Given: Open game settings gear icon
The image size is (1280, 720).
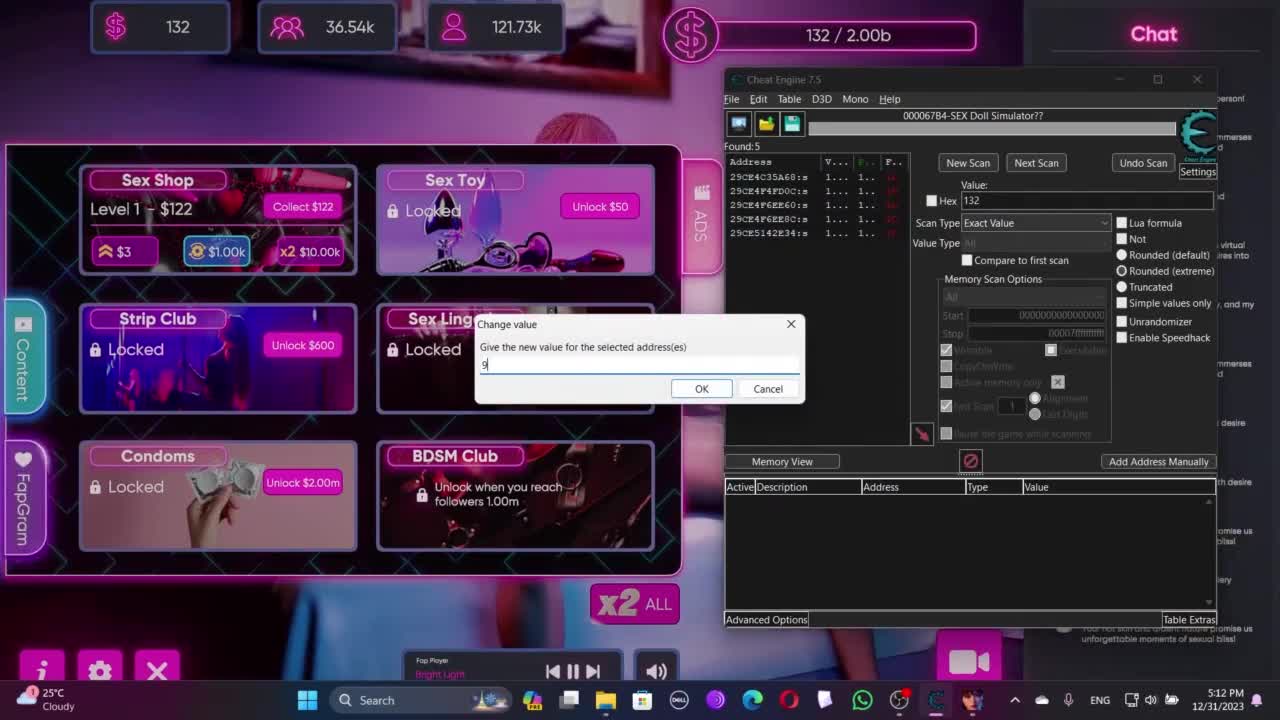Looking at the screenshot, I should [99, 671].
